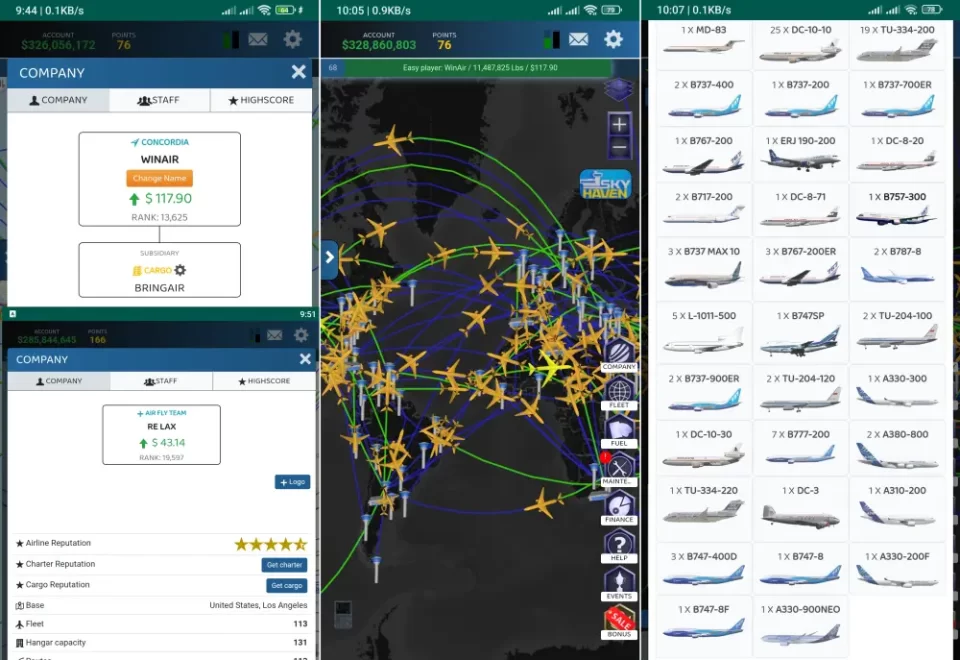Image resolution: width=960 pixels, height=660 pixels.
Task: Expand the left side panel arrow
Action: click(330, 259)
